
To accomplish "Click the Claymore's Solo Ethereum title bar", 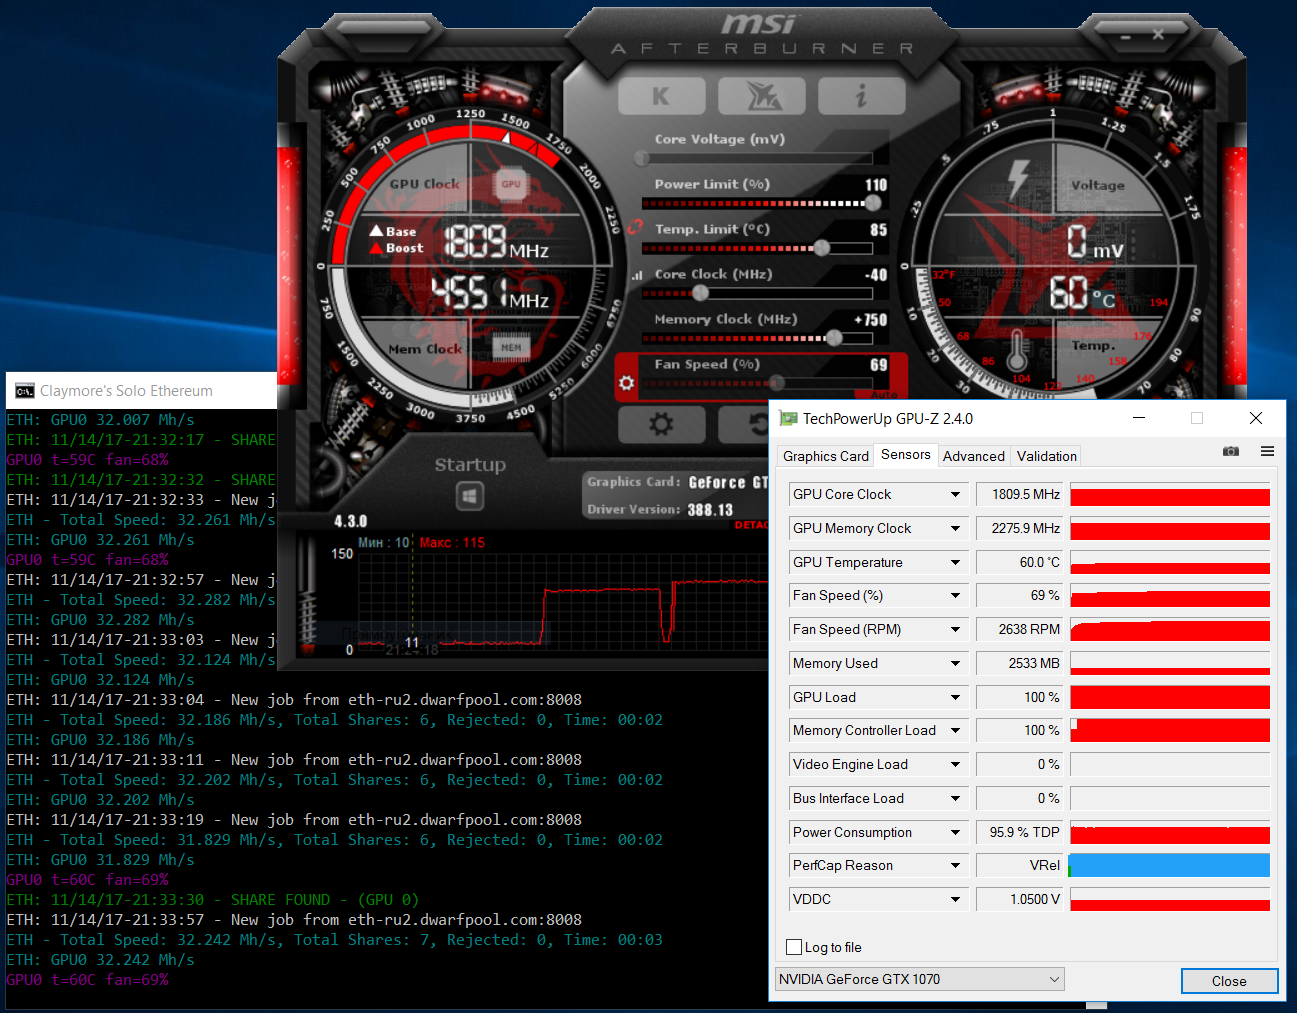I will pyautogui.click(x=141, y=391).
